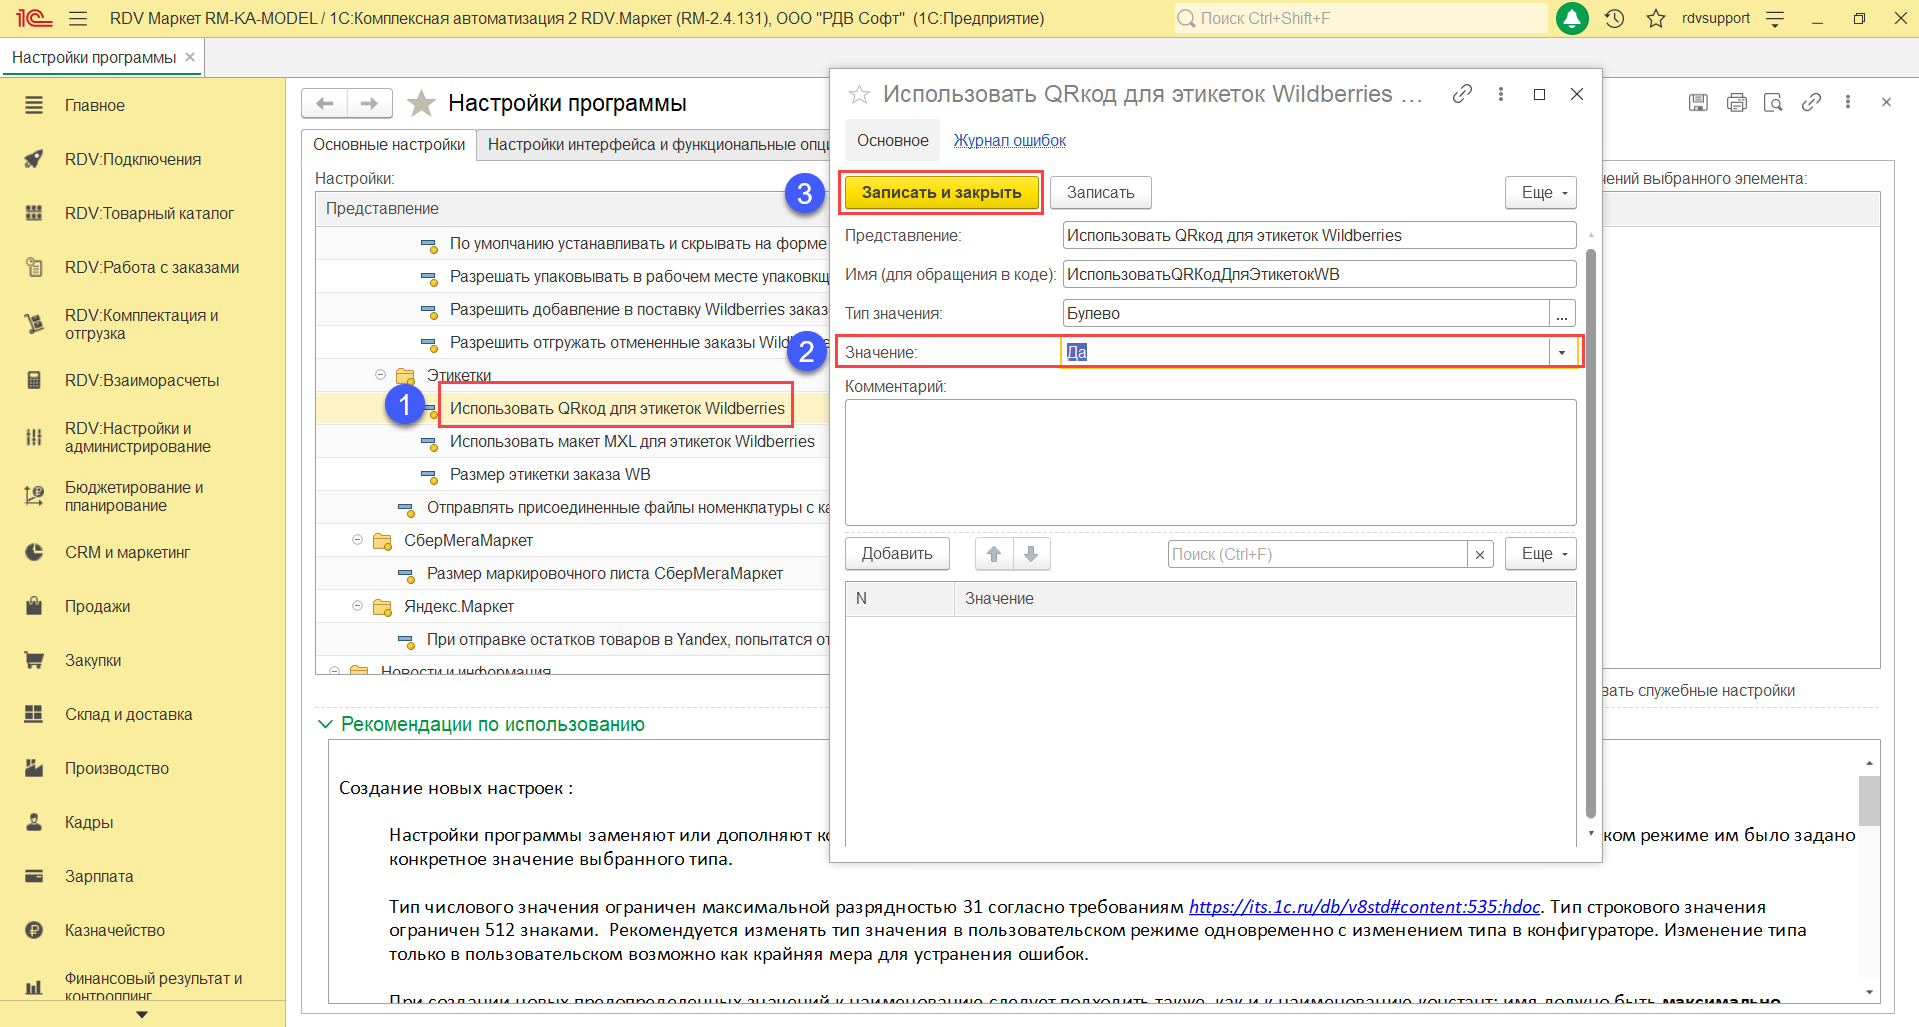
Task: Click the print icon in toolbar
Action: click(1736, 103)
